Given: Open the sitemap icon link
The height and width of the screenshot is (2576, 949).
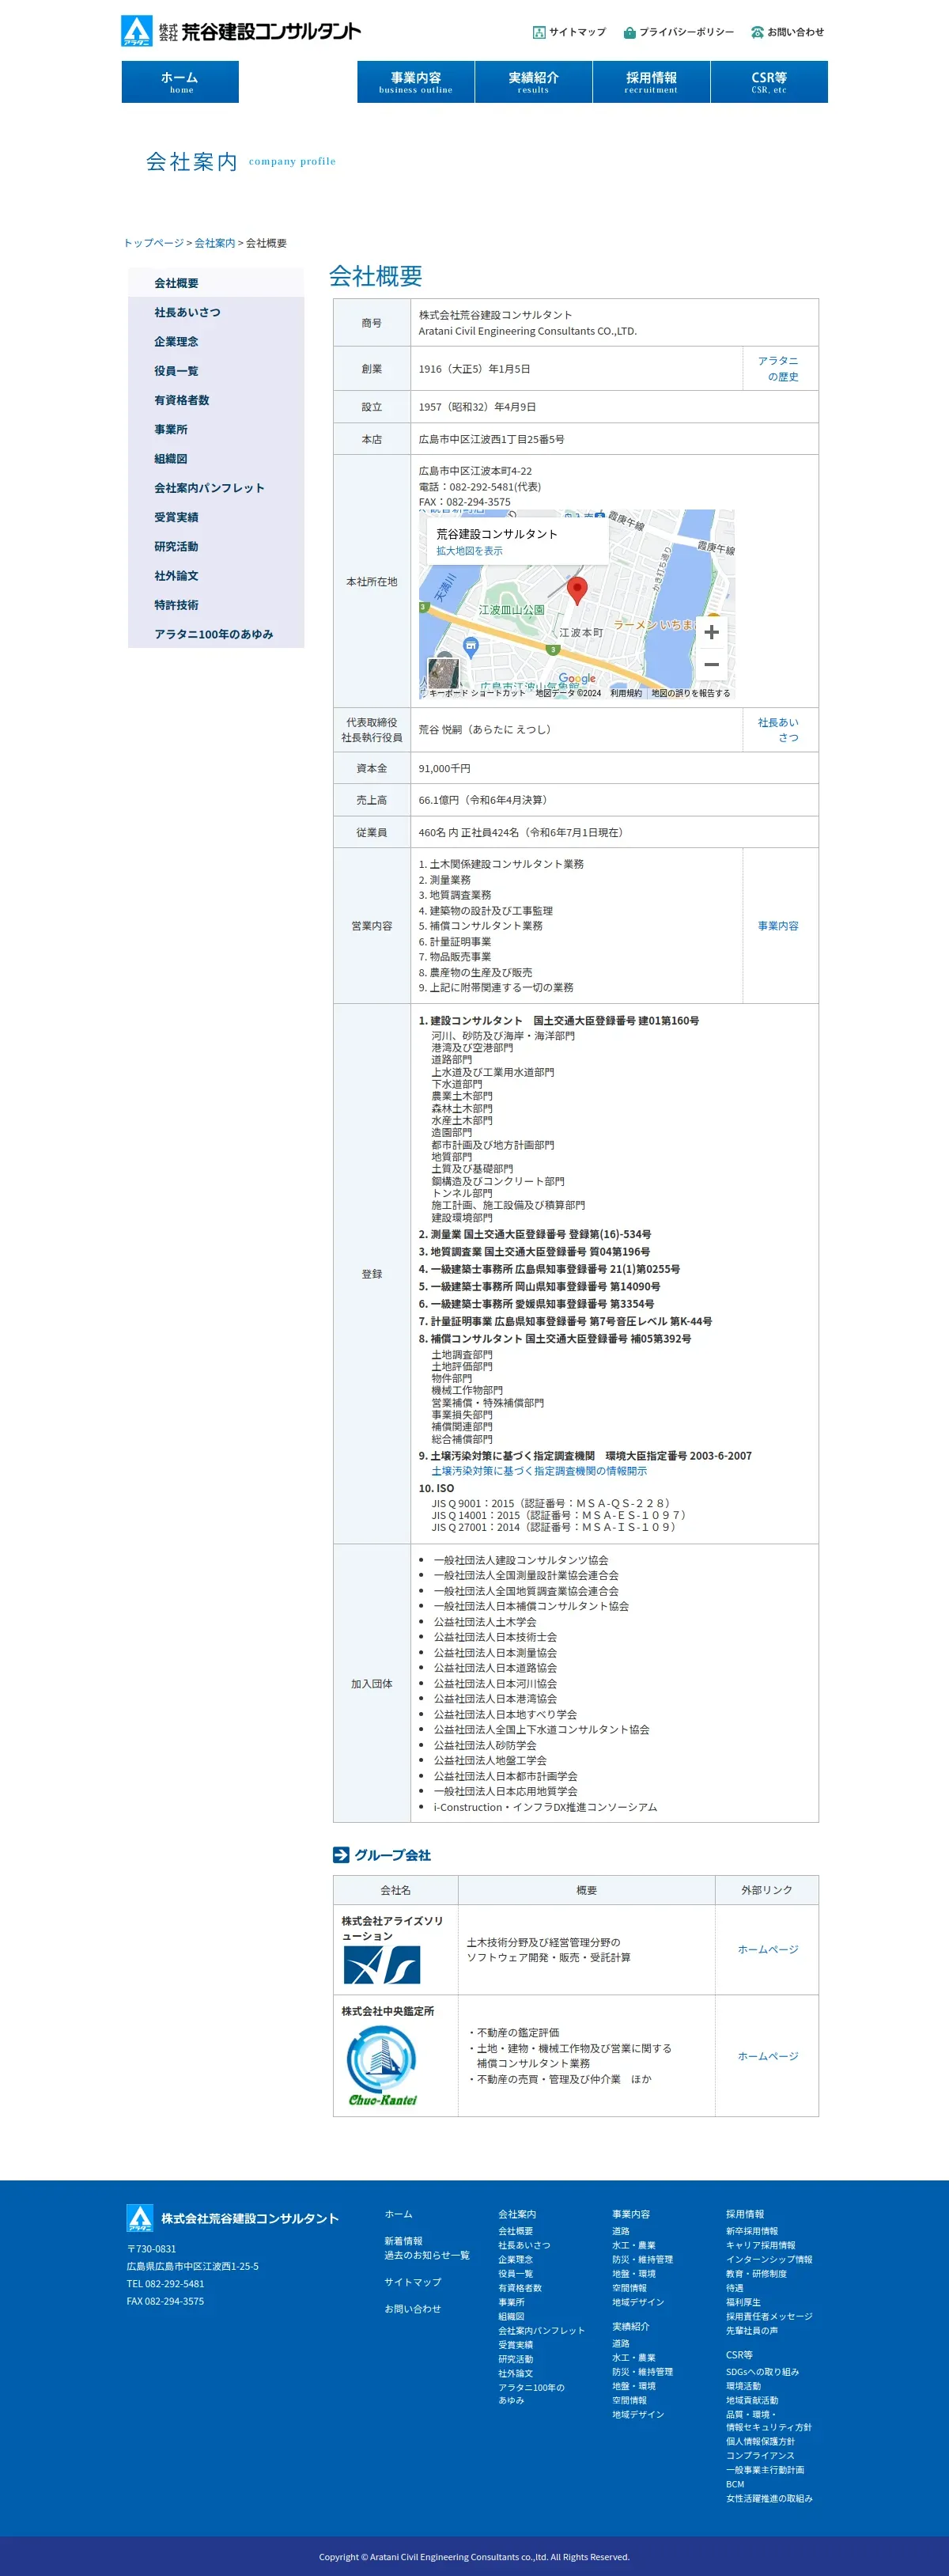Looking at the screenshot, I should coord(539,32).
